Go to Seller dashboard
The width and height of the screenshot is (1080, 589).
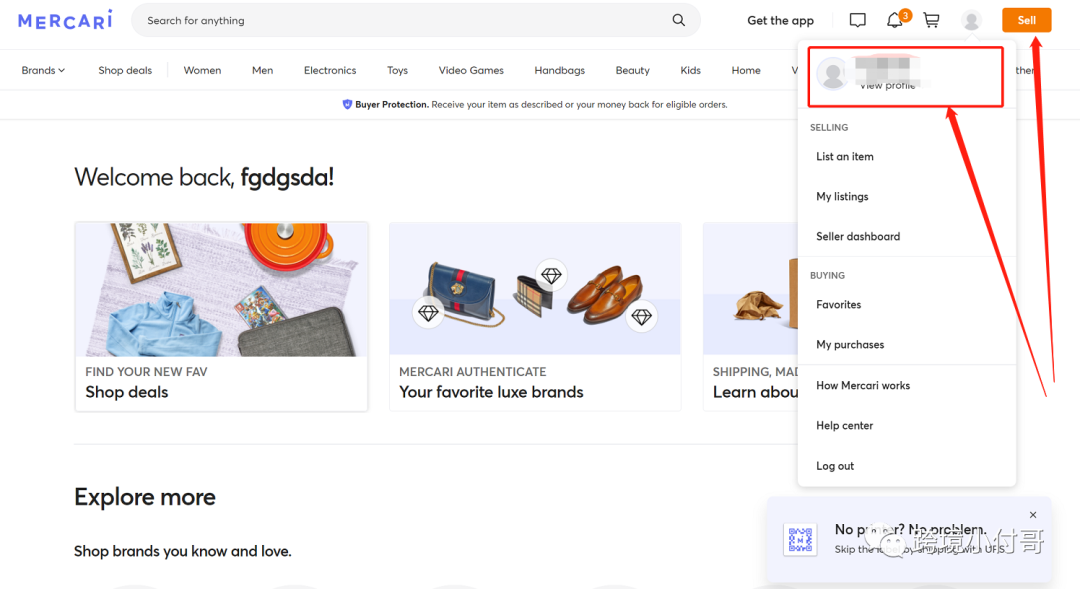tap(858, 237)
